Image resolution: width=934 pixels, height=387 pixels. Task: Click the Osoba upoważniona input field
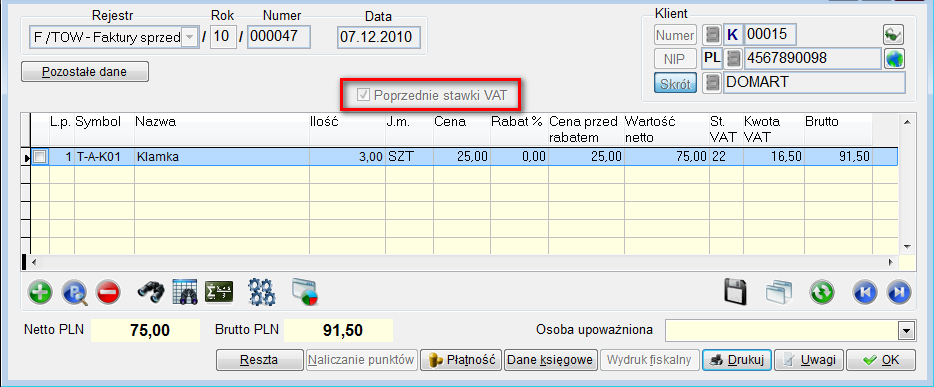click(782, 330)
